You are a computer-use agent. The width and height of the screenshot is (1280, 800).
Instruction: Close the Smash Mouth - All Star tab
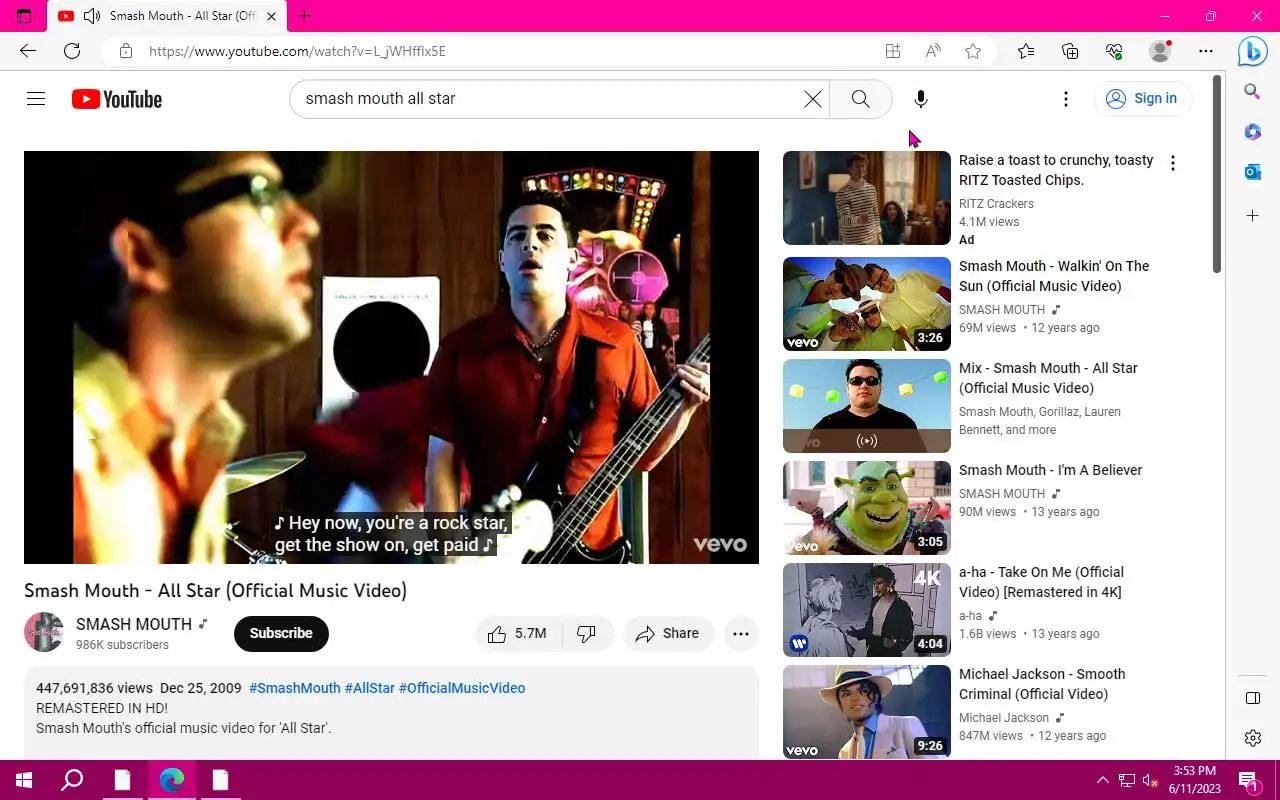point(271,16)
